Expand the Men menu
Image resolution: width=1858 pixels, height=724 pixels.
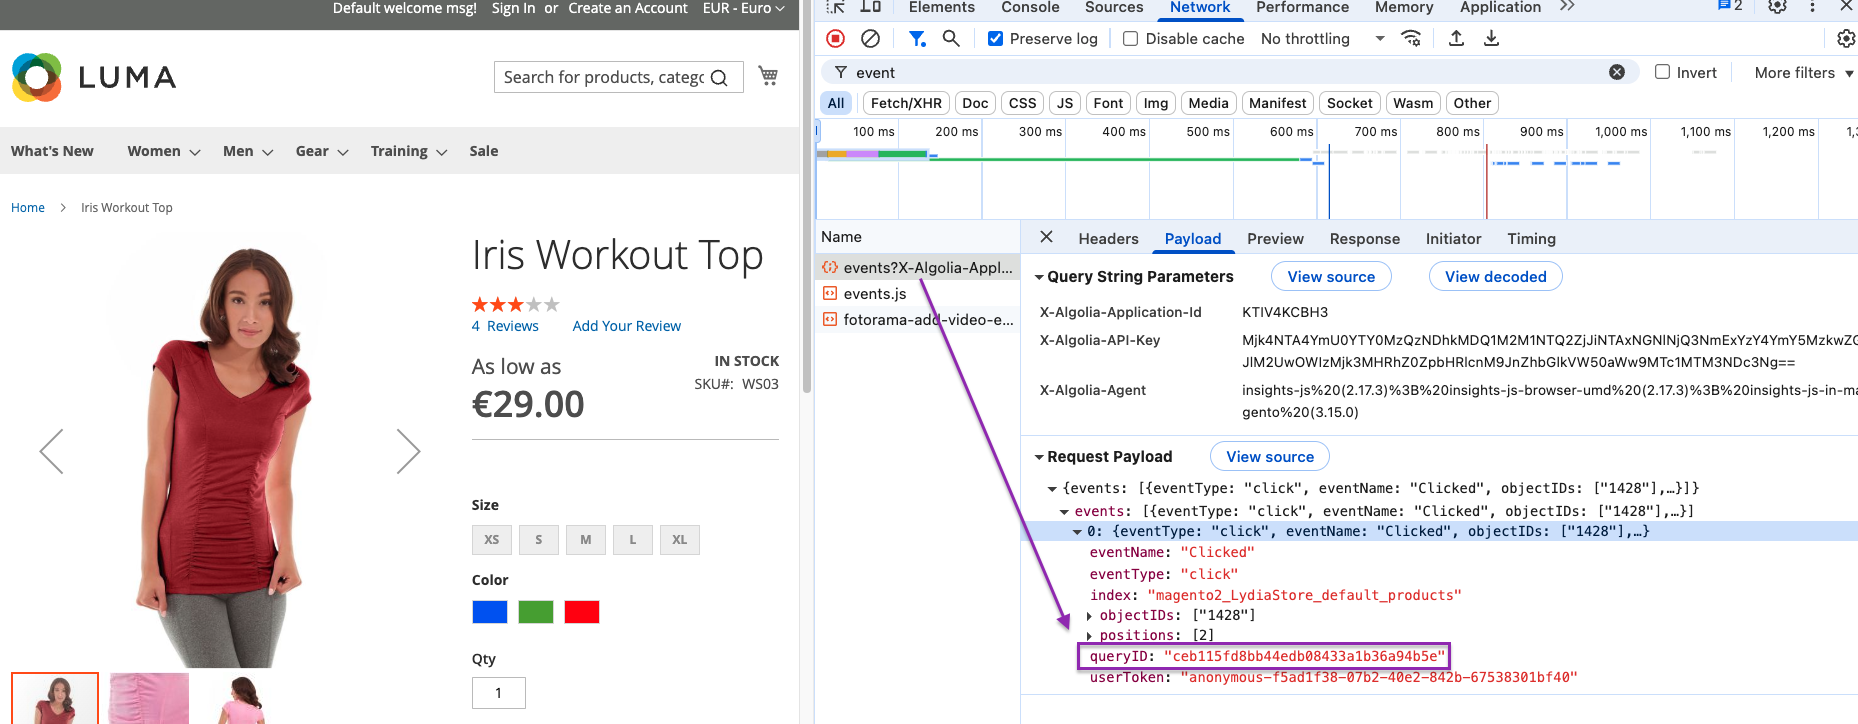(248, 151)
